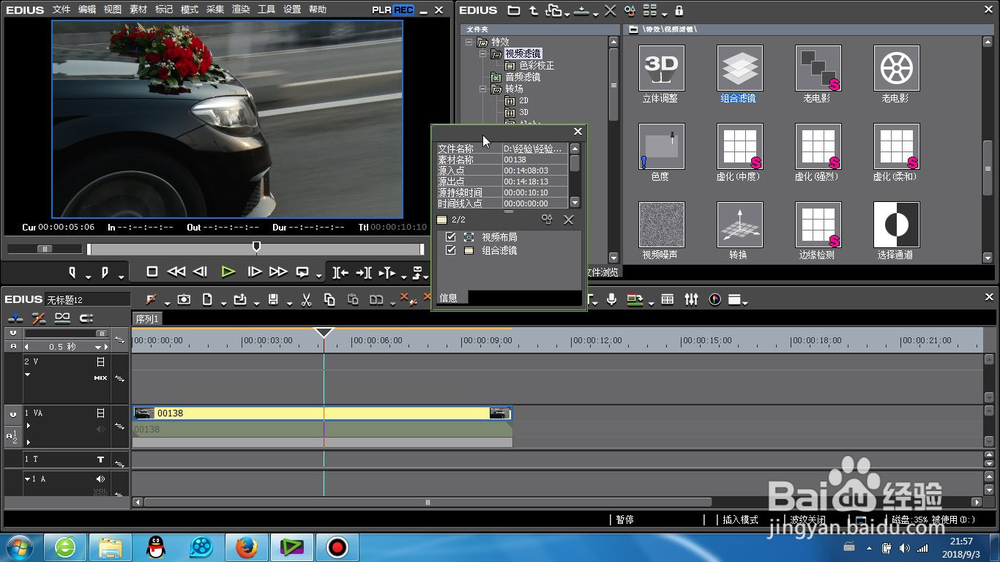Click the timeline horizontal scrollbar

tap(427, 502)
